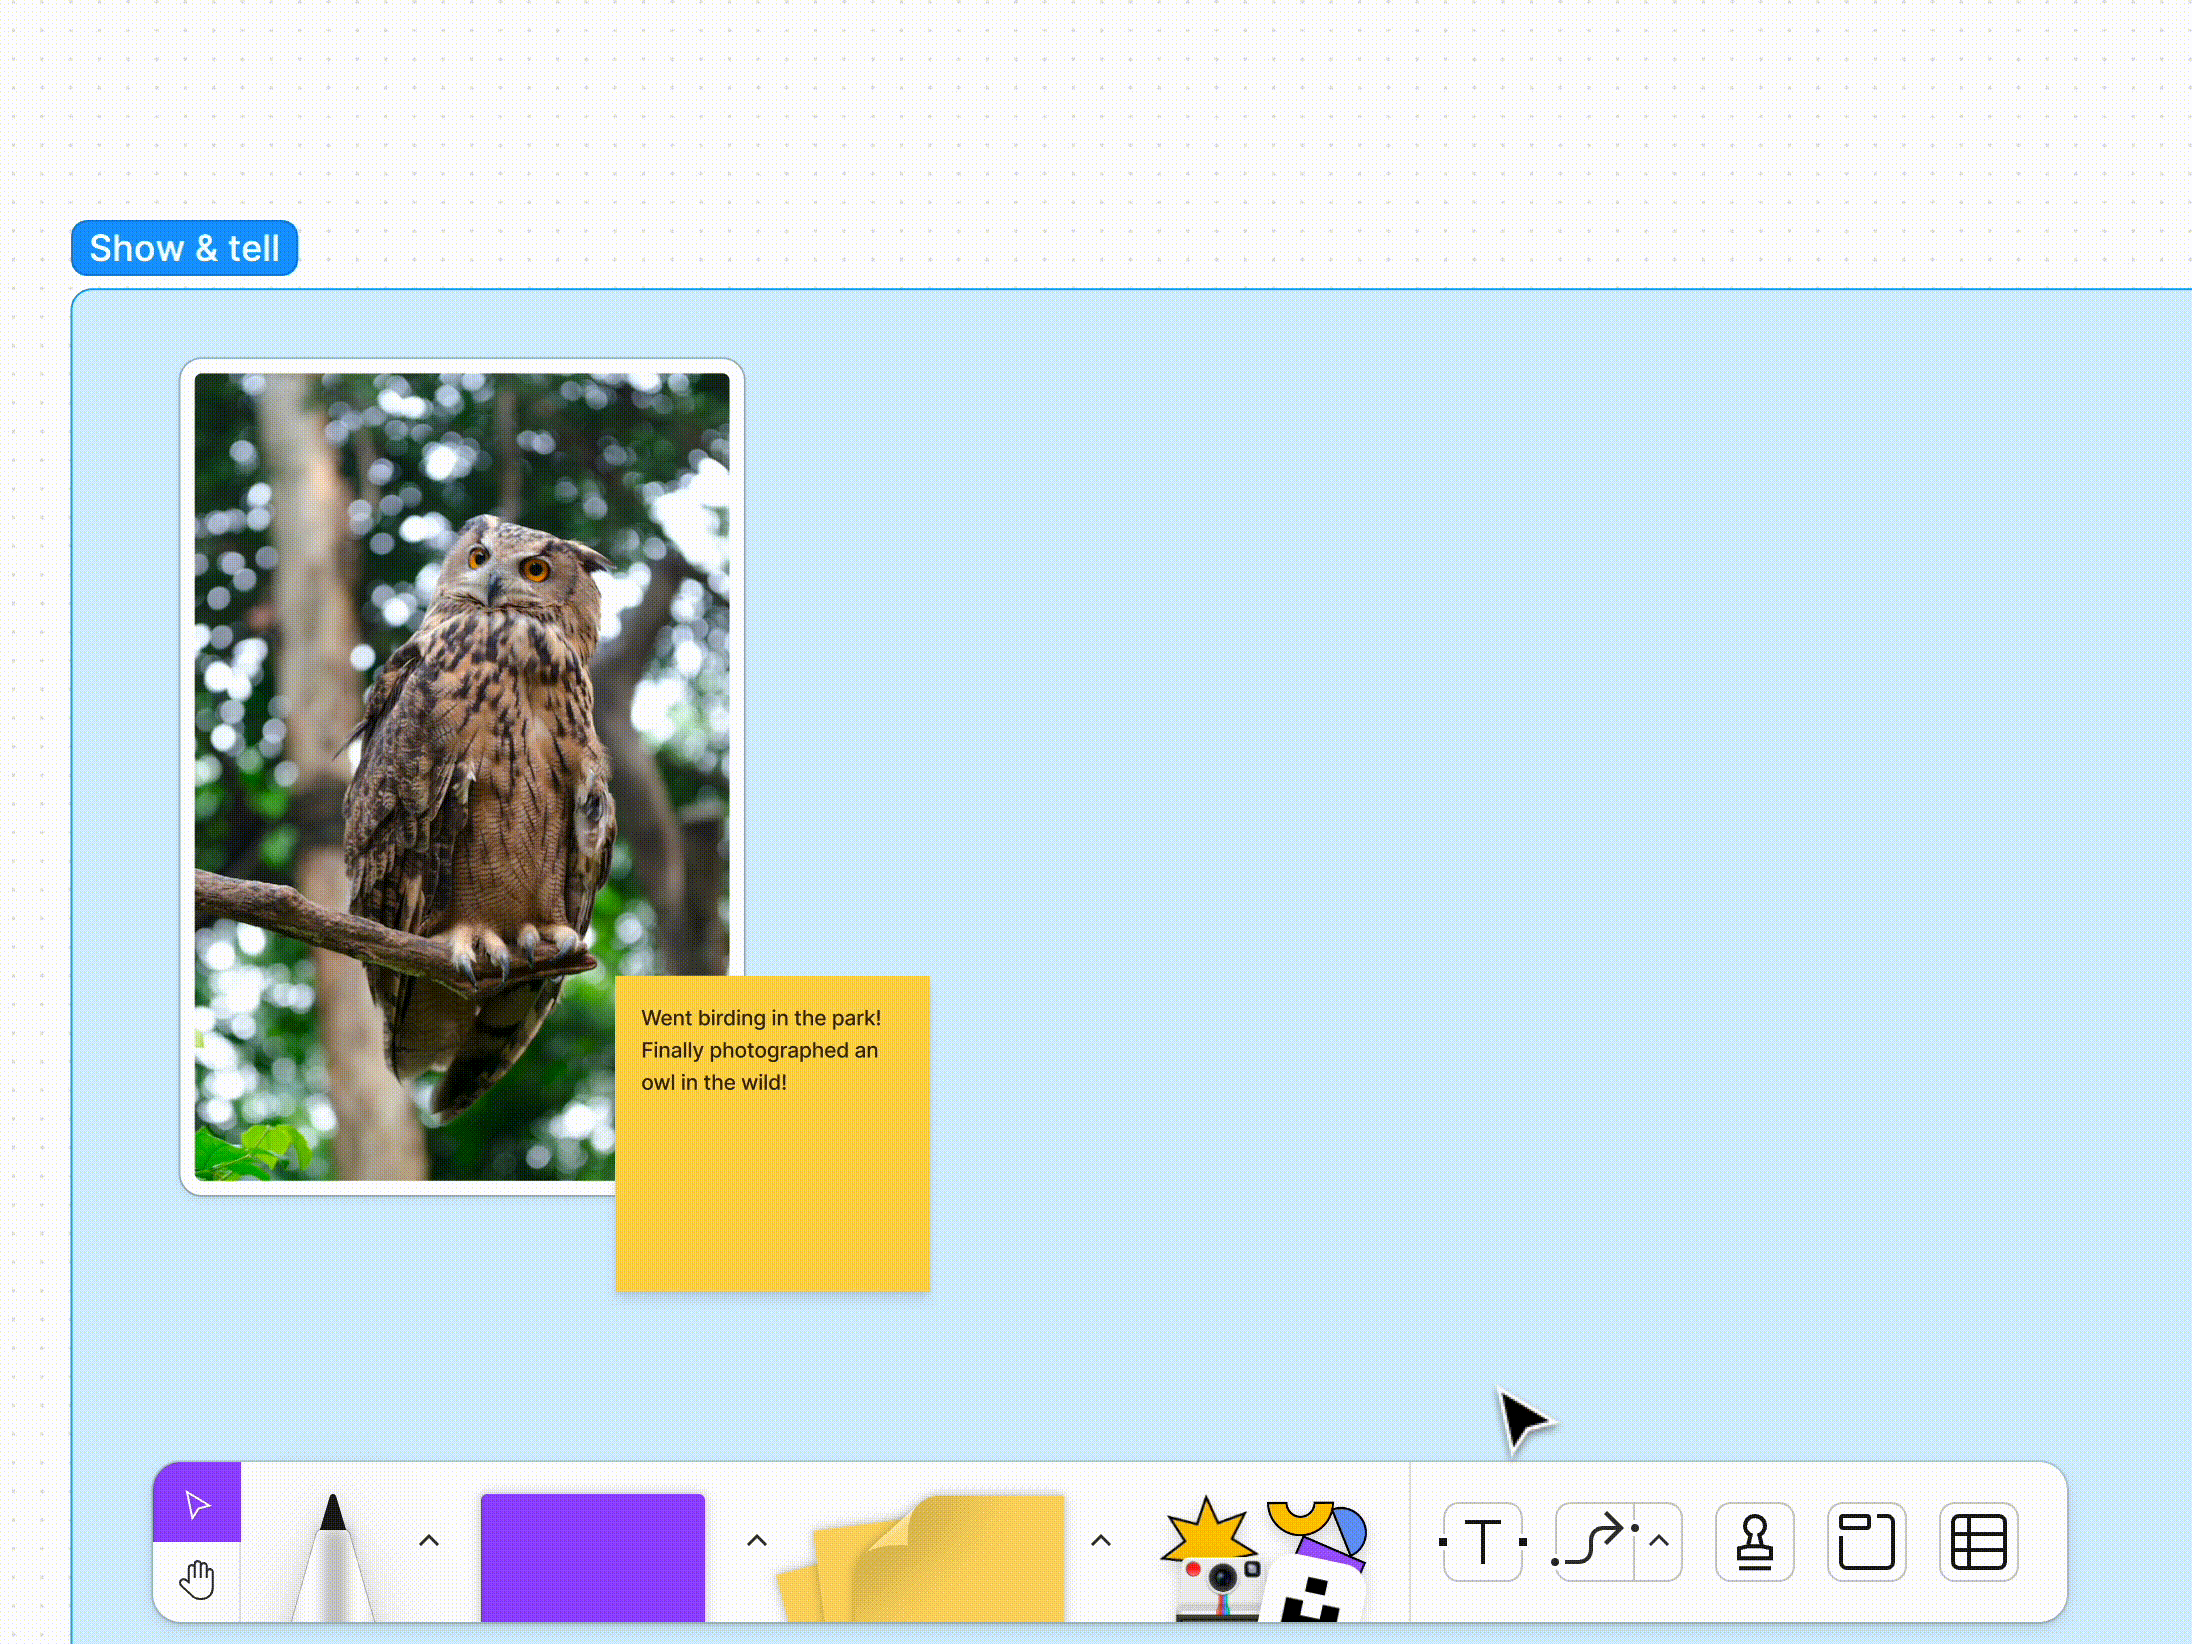
Task: Expand shape options chevron
Action: 757,1541
